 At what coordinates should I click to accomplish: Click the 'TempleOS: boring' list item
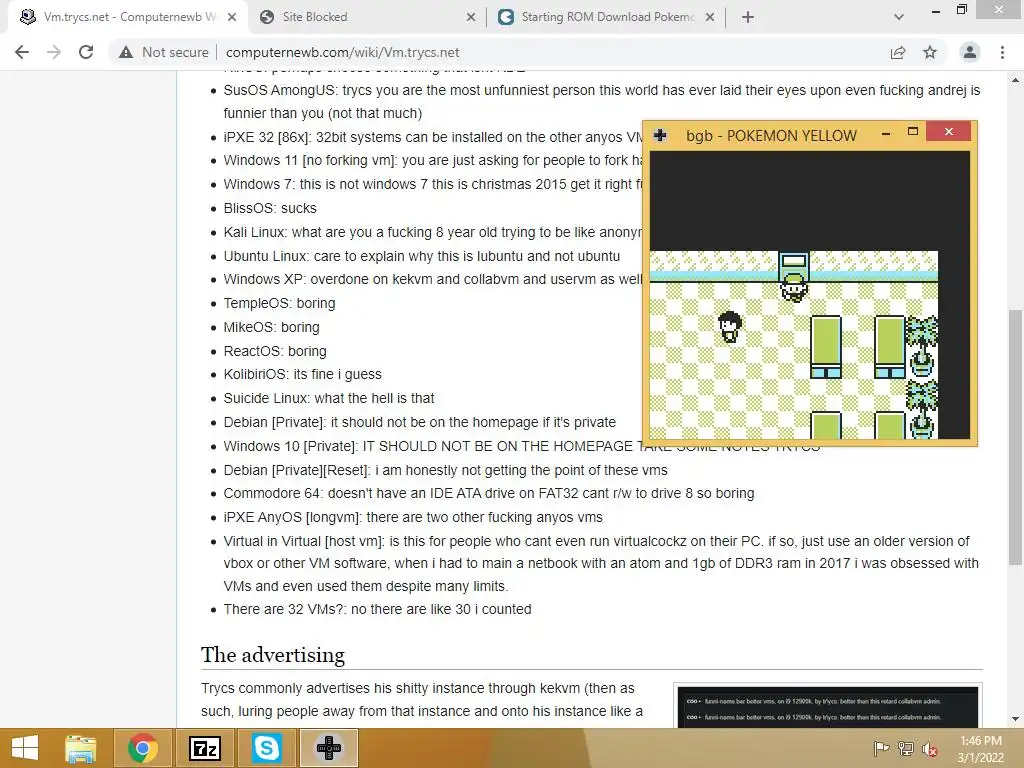[x=279, y=303]
